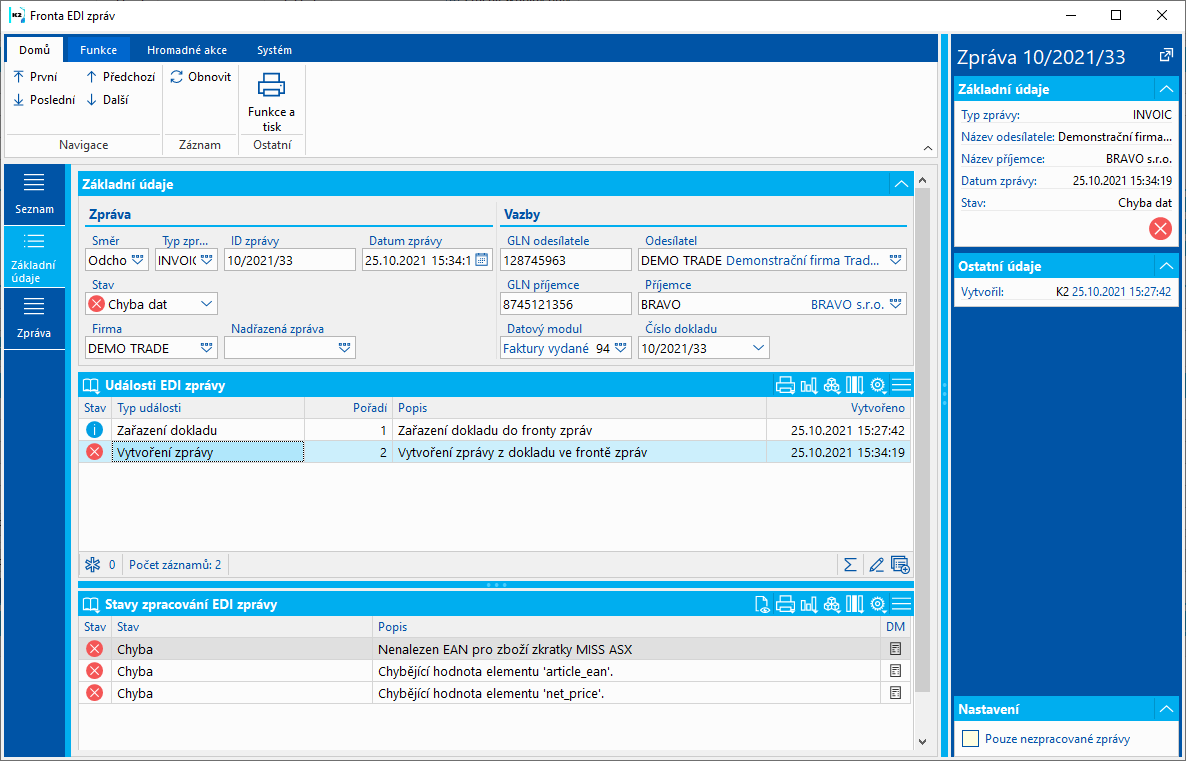This screenshot has width=1186, height=761.
Task: Open the Hromadné akce ribbon tab
Action: point(186,50)
